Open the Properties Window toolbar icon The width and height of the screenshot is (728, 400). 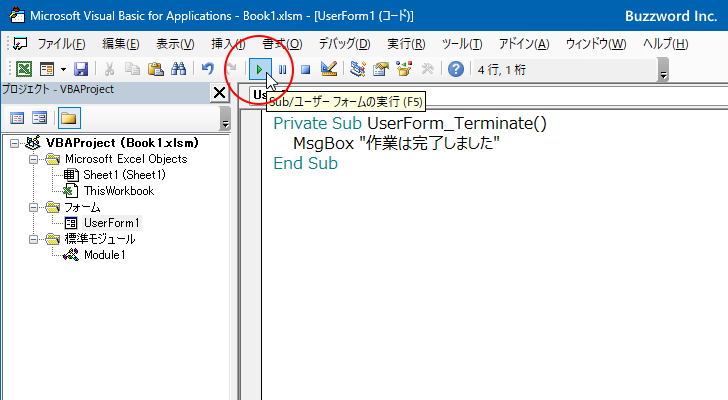[381, 70]
